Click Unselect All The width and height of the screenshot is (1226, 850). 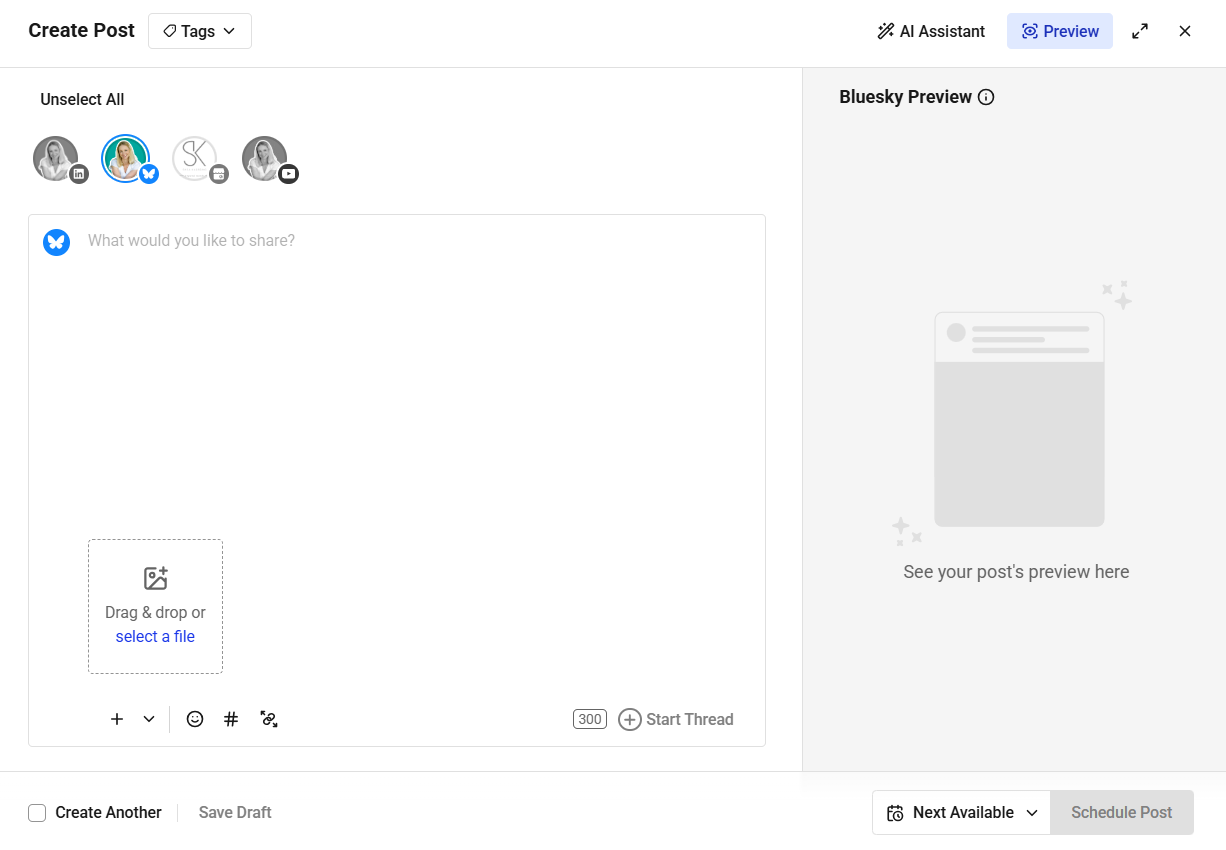(81, 99)
